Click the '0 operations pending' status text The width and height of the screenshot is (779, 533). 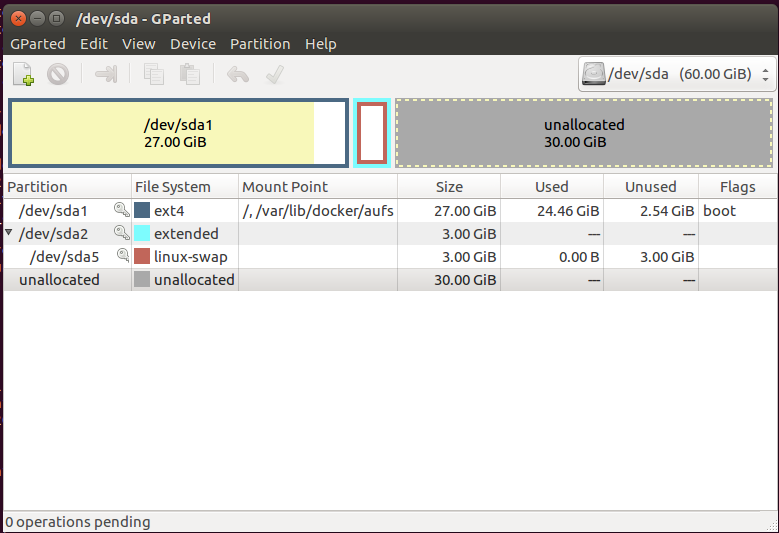click(x=78, y=522)
